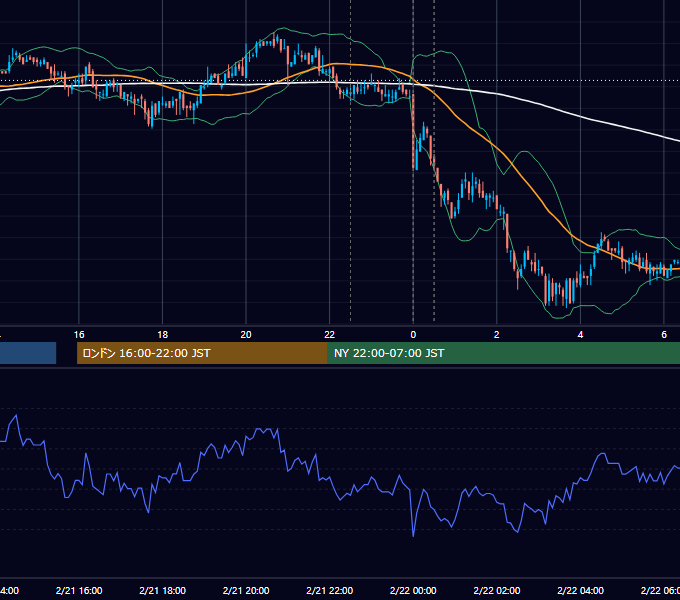Click upper chart axis hour label 6
The height and width of the screenshot is (600, 680).
[664, 335]
